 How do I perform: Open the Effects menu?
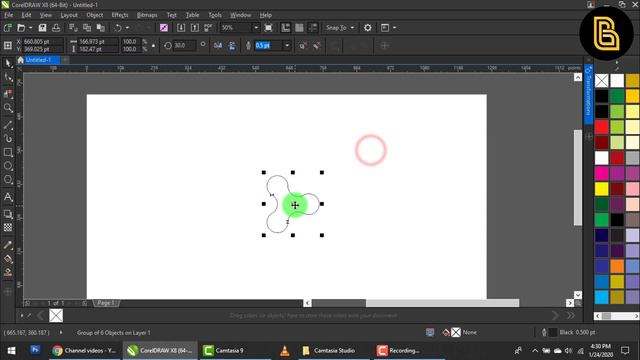(120, 15)
